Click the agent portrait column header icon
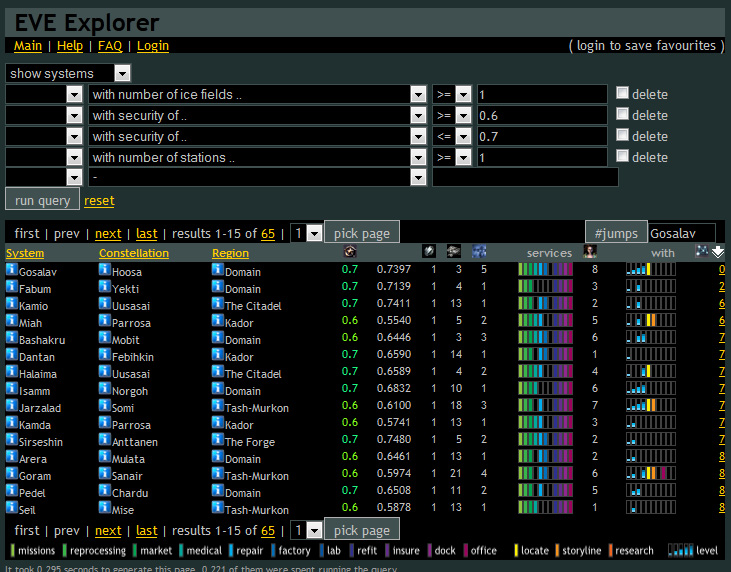Viewport: 731px width, 572px height. 590,252
